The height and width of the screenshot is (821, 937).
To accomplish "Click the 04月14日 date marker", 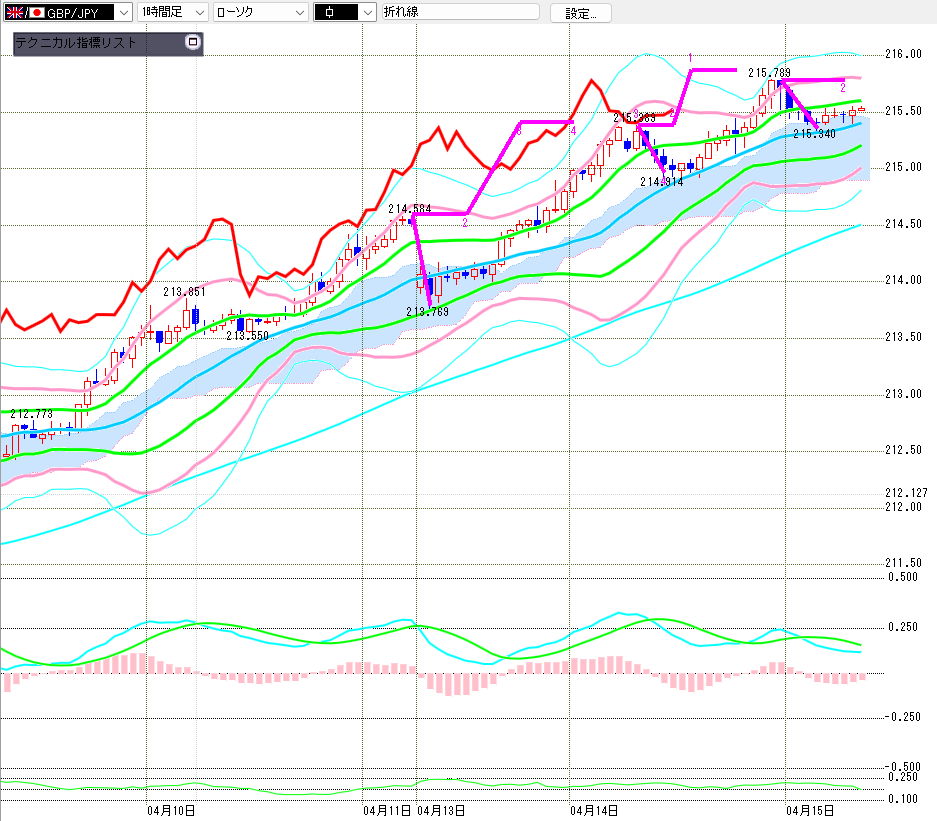I will [593, 809].
